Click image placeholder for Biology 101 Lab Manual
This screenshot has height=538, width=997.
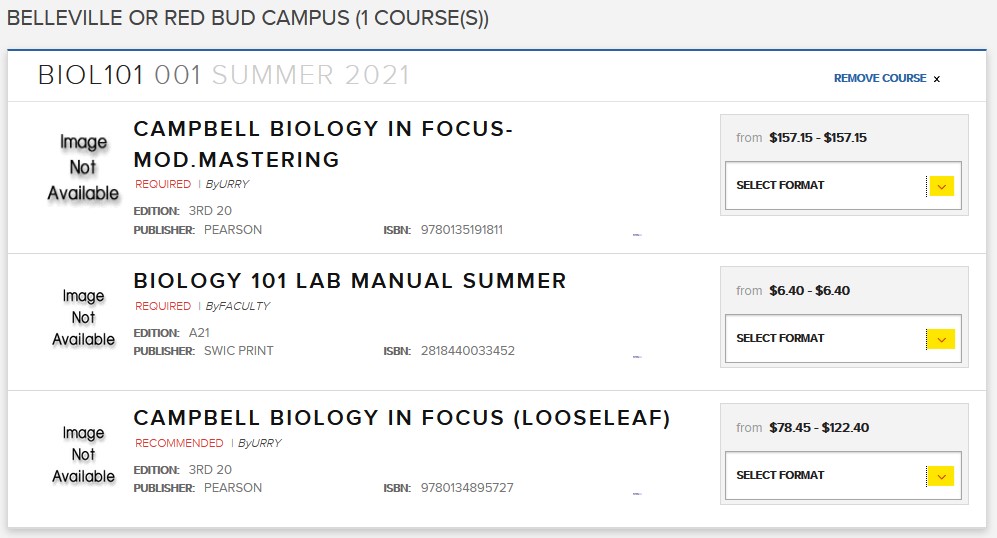coord(83,318)
